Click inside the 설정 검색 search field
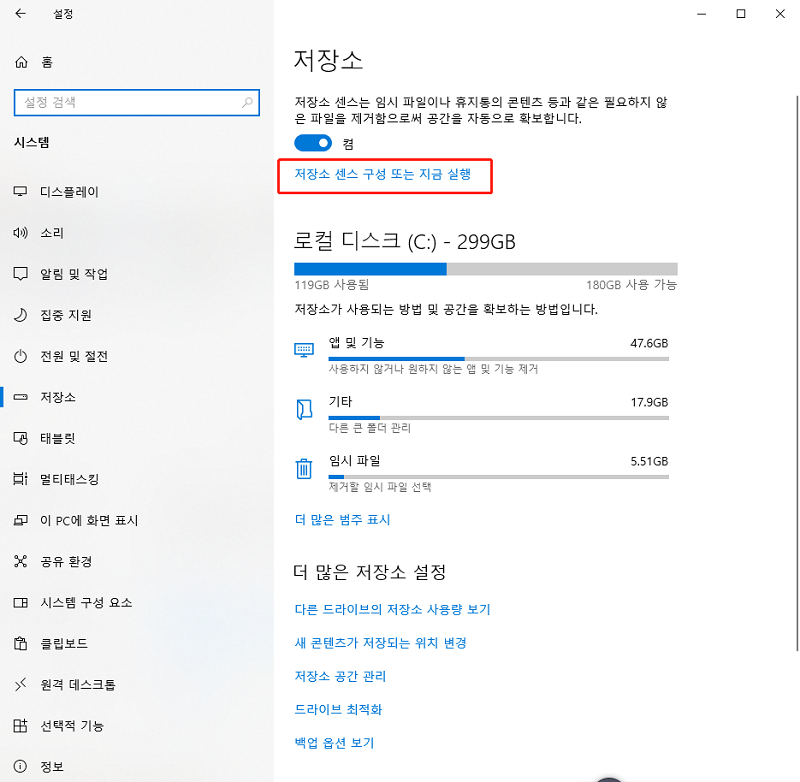 137,103
